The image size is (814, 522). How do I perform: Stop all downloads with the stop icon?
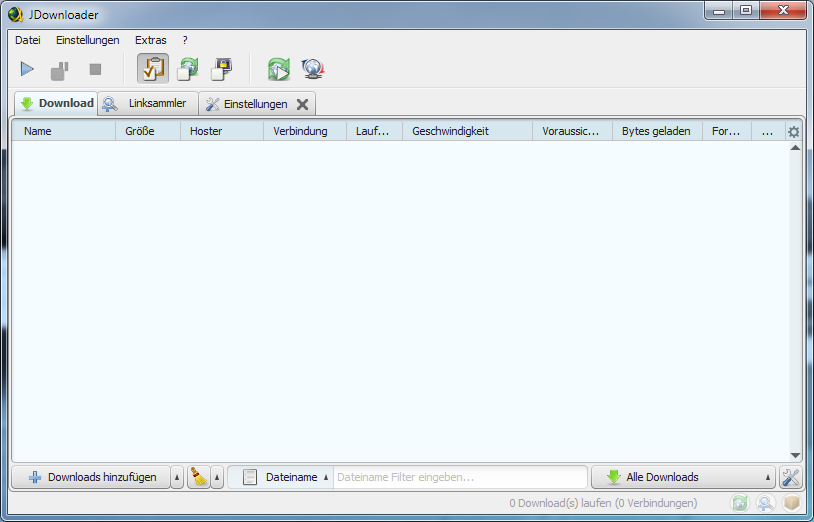pos(95,69)
